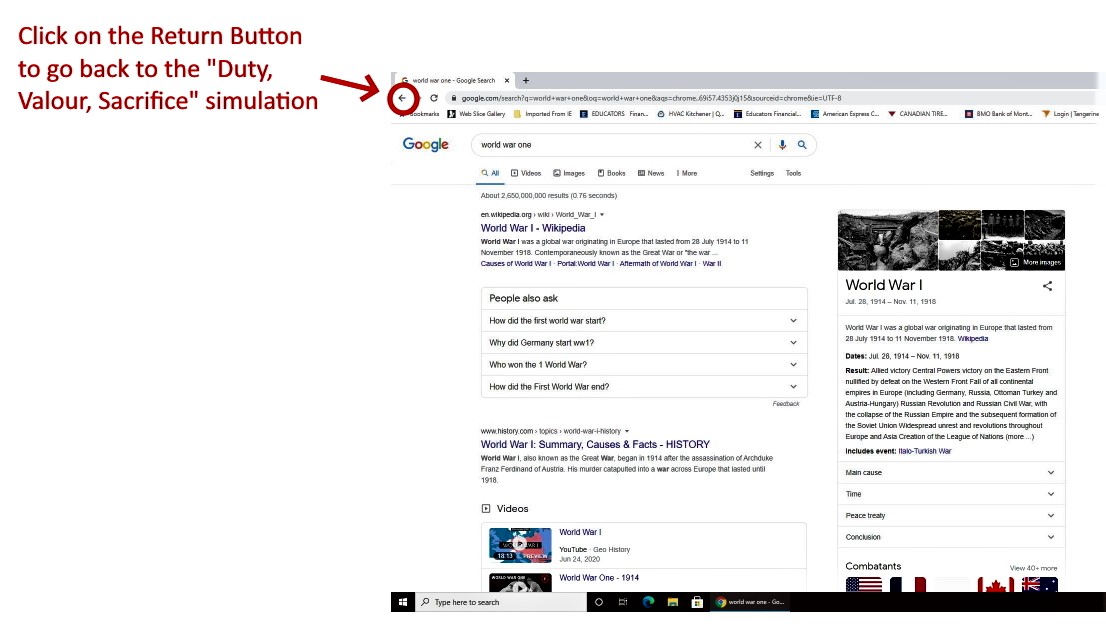The image size is (1106, 642).
Task: Open 'More images' in the knowledge panel
Action: pyautogui.click(x=1035, y=262)
